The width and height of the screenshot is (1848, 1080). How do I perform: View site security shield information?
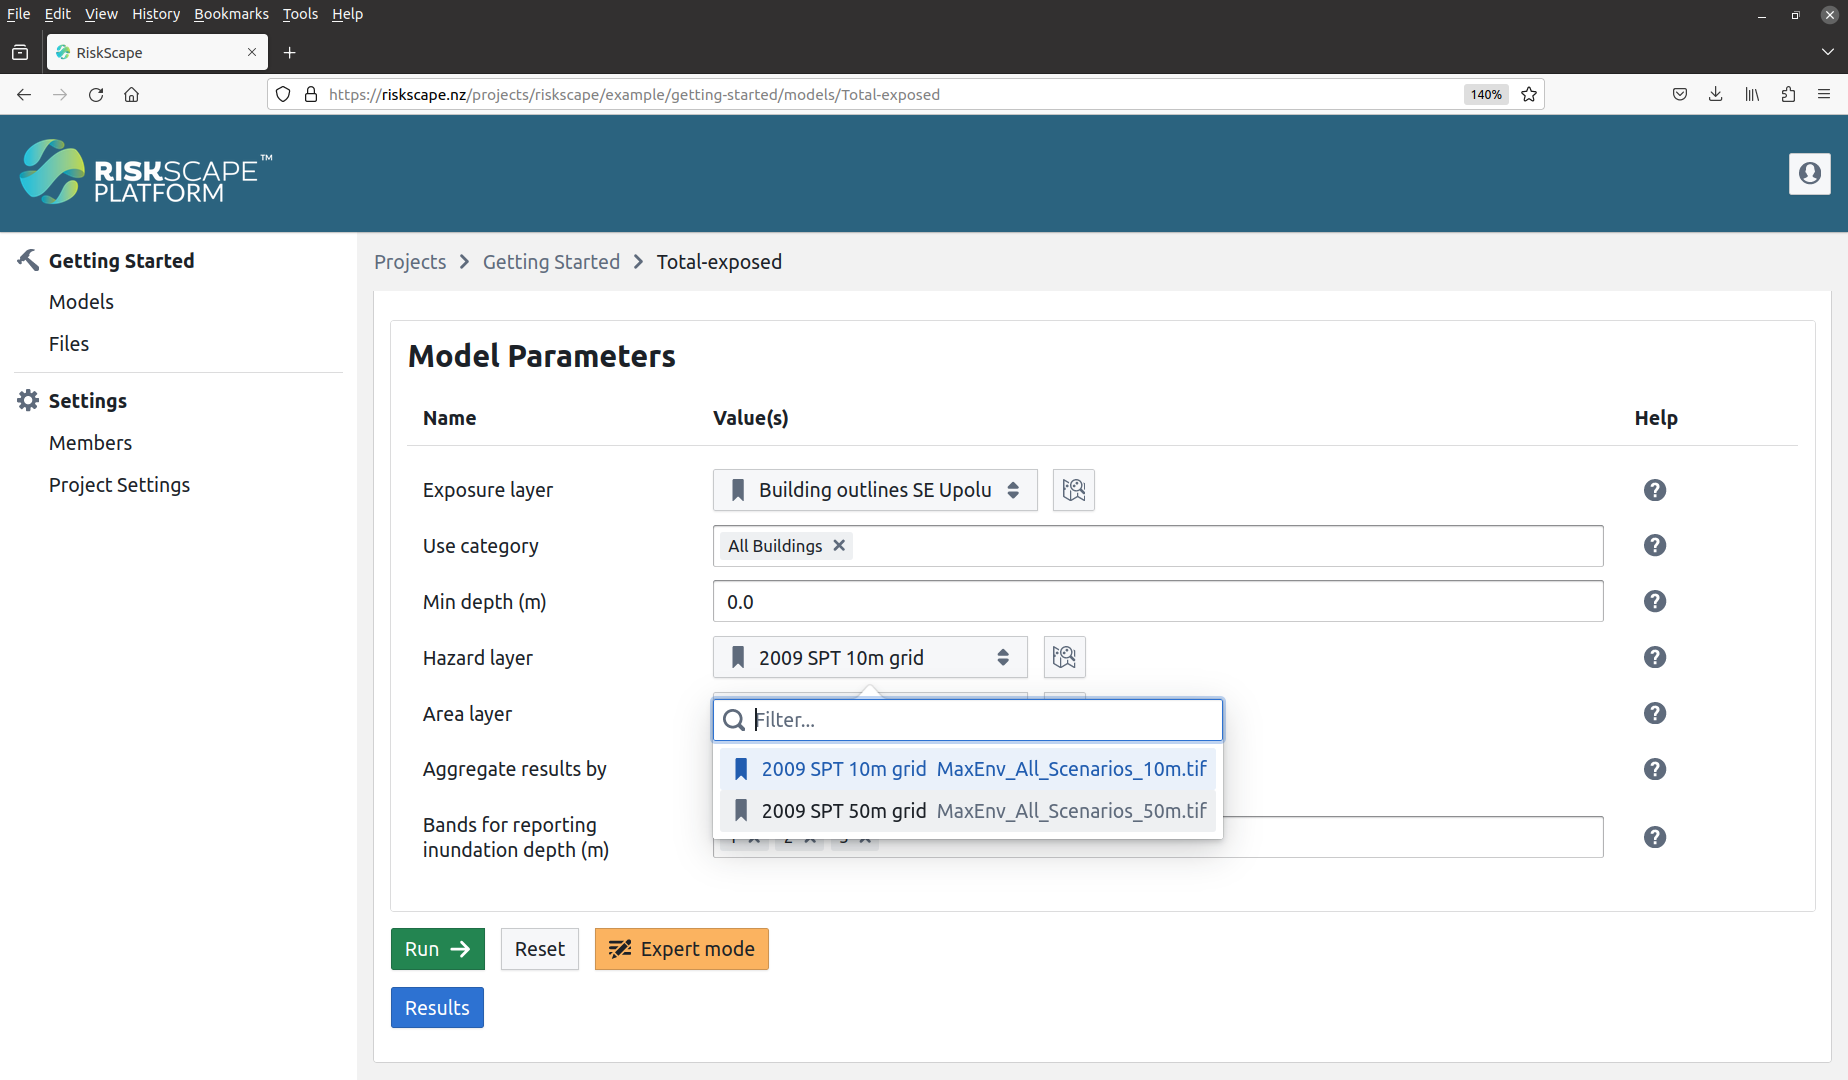(283, 94)
